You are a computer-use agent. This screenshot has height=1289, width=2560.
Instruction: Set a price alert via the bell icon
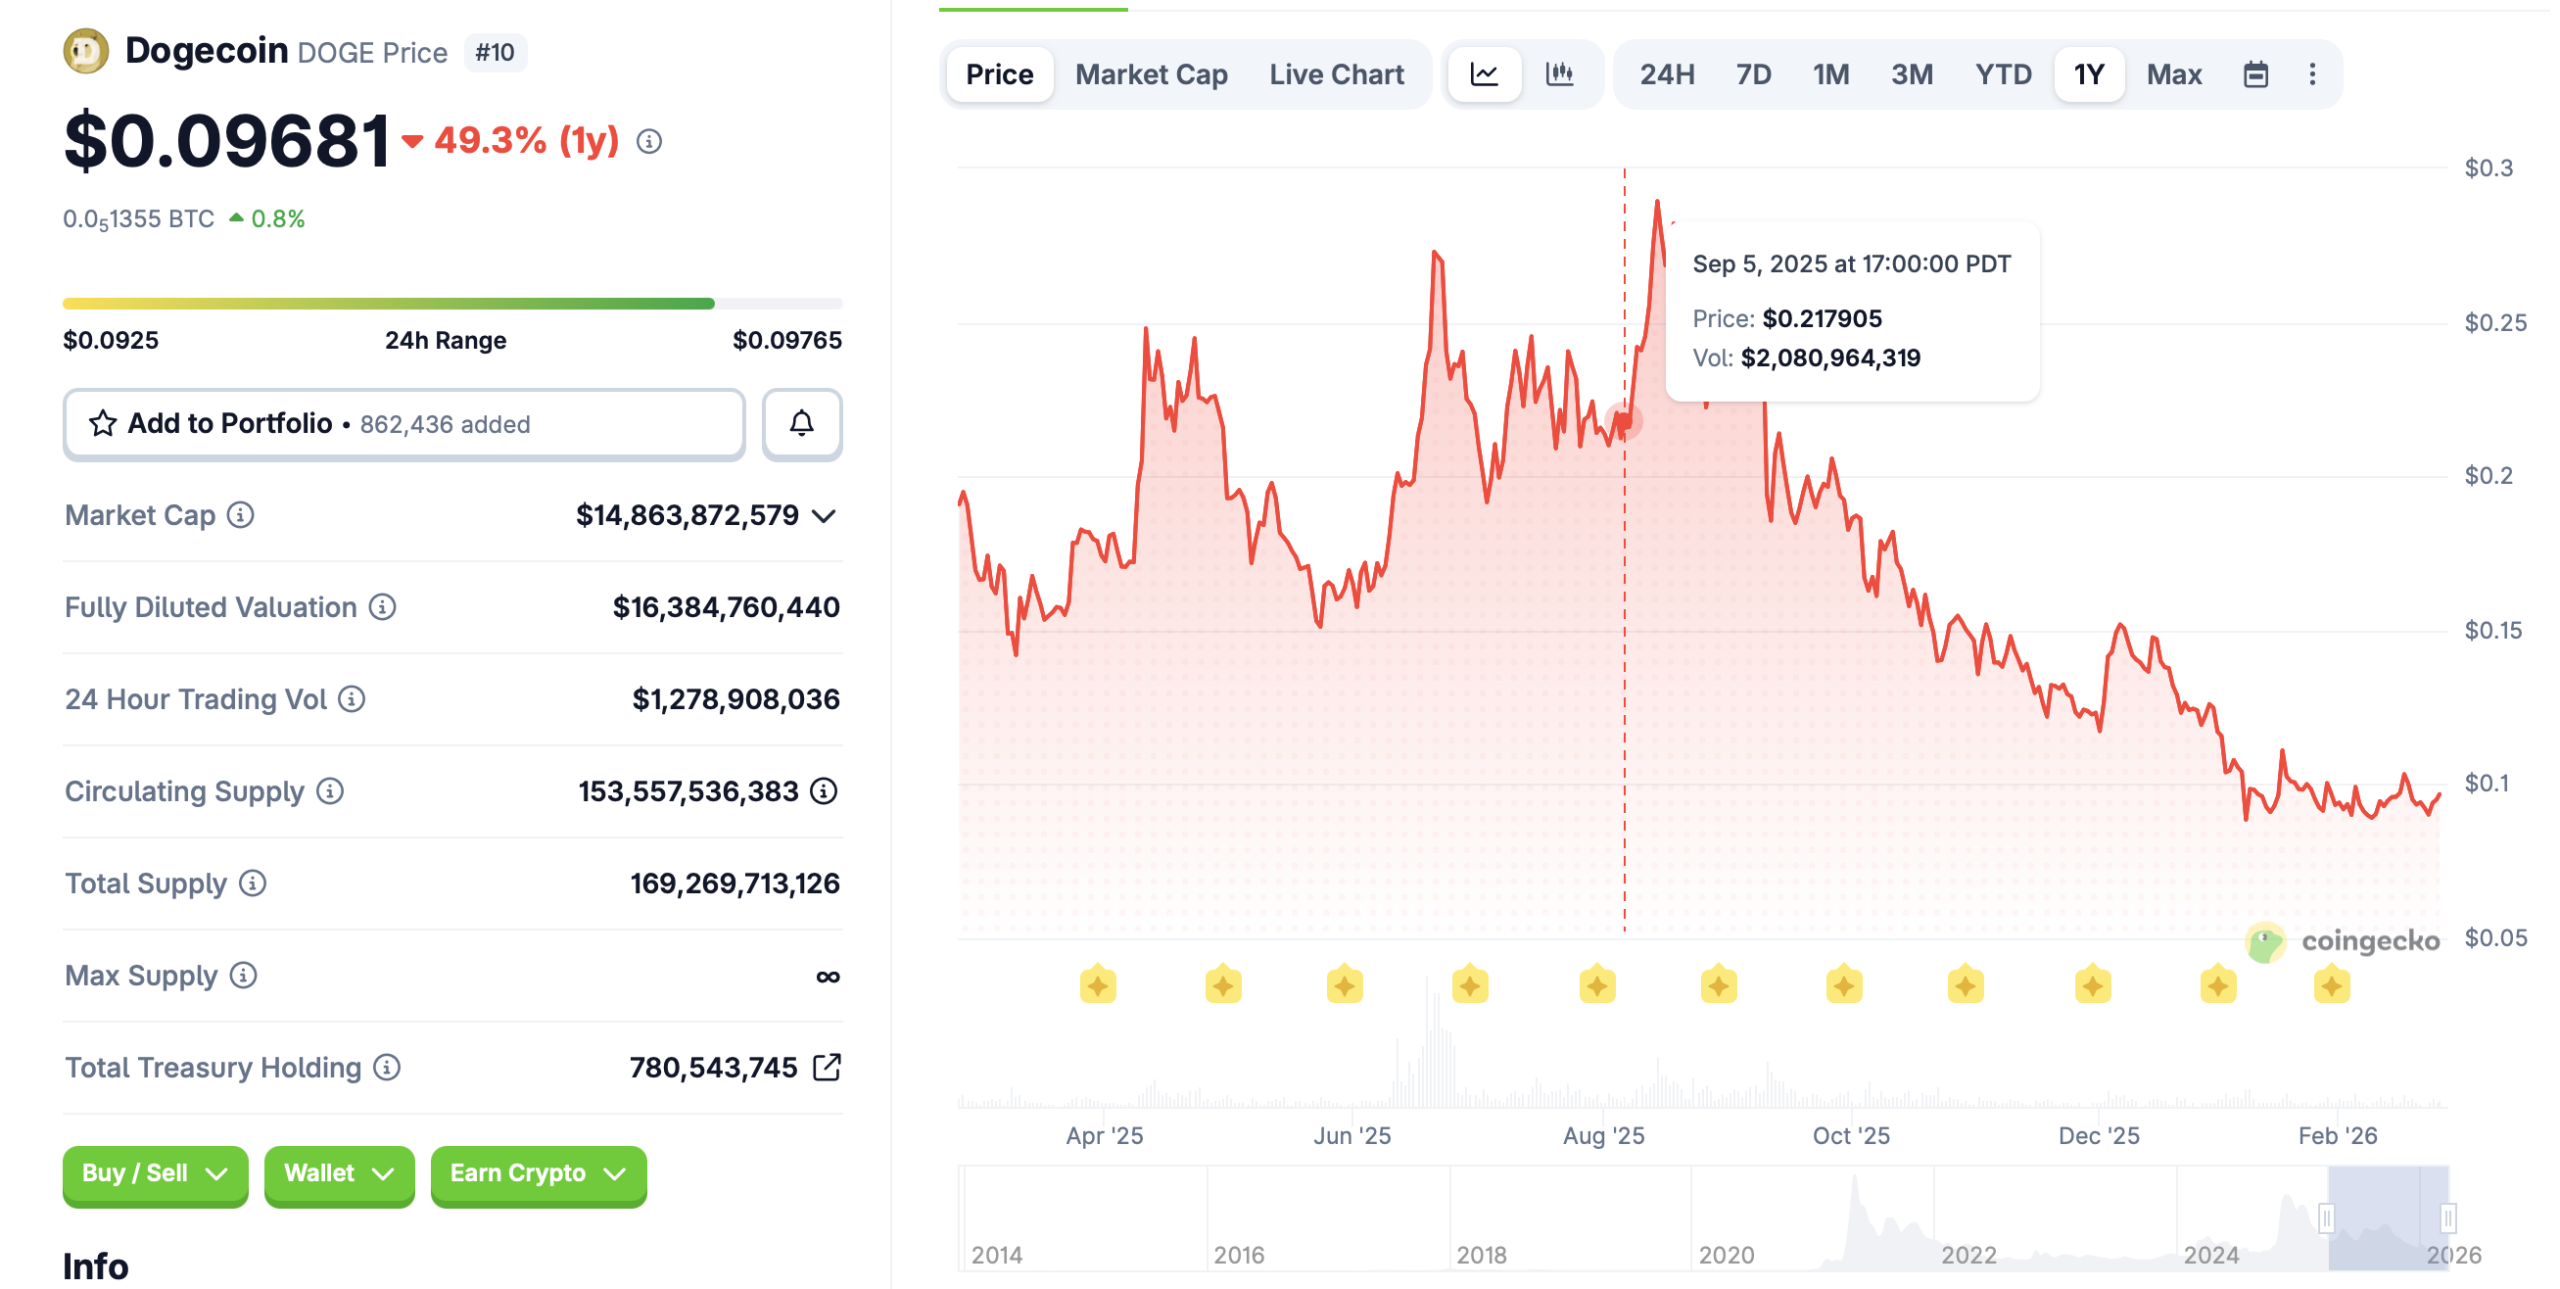point(801,423)
